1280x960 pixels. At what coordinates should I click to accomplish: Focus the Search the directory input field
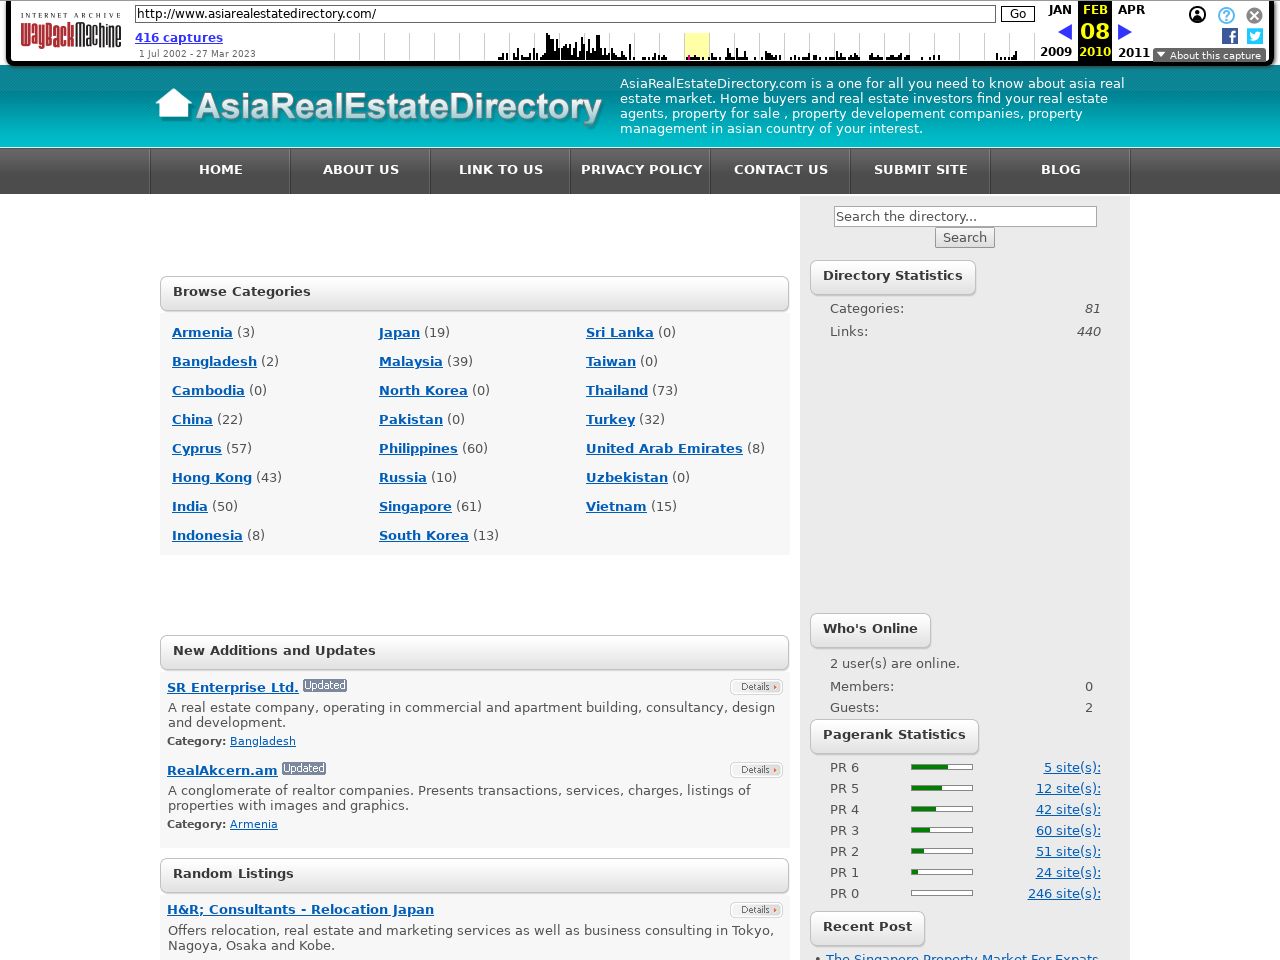(x=964, y=216)
